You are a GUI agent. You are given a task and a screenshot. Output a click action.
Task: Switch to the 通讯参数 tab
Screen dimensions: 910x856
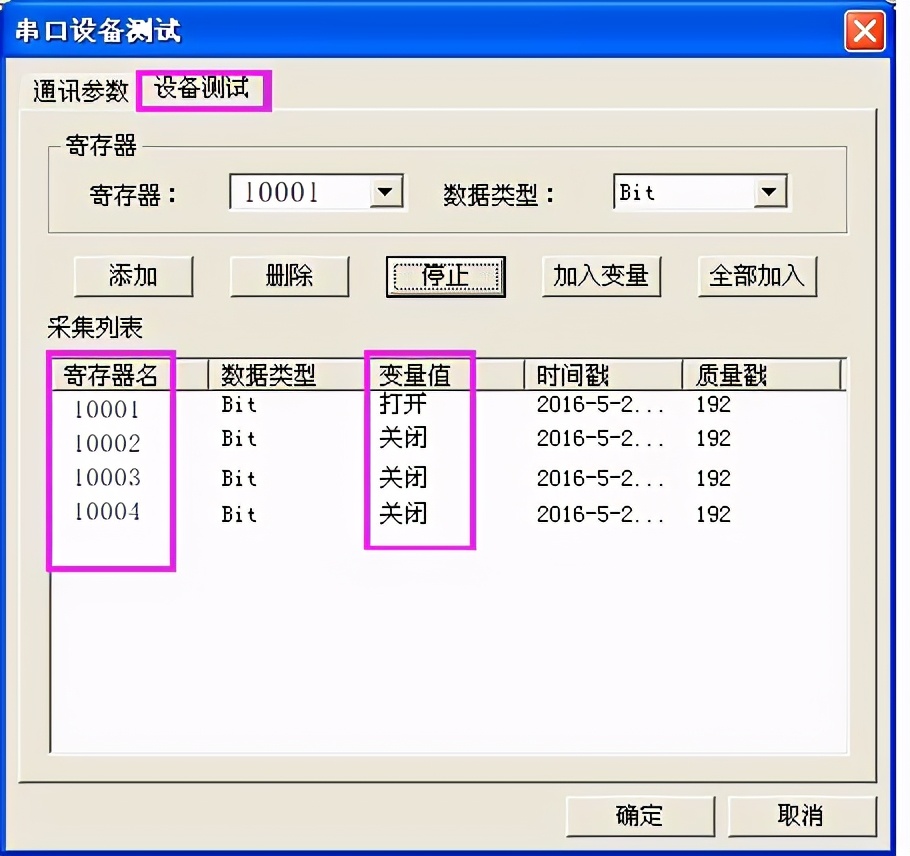tap(78, 90)
